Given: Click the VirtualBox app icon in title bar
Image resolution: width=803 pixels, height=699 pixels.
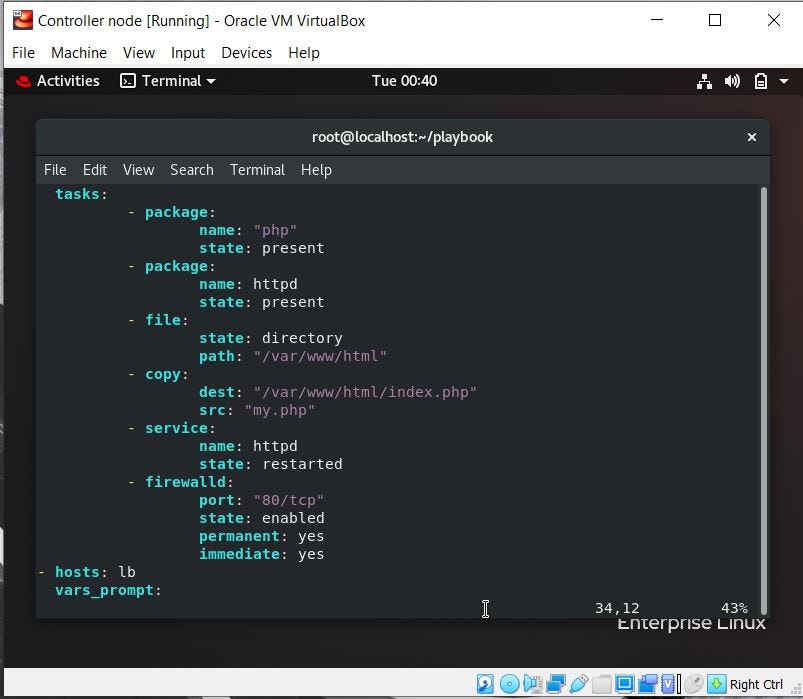Looking at the screenshot, I should point(23,20).
